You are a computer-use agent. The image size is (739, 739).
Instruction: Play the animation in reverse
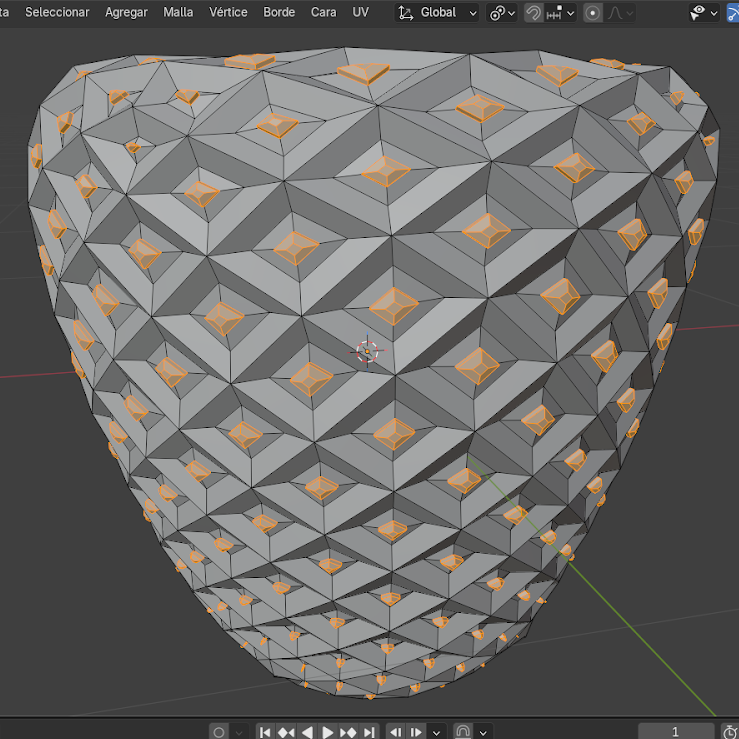click(307, 732)
